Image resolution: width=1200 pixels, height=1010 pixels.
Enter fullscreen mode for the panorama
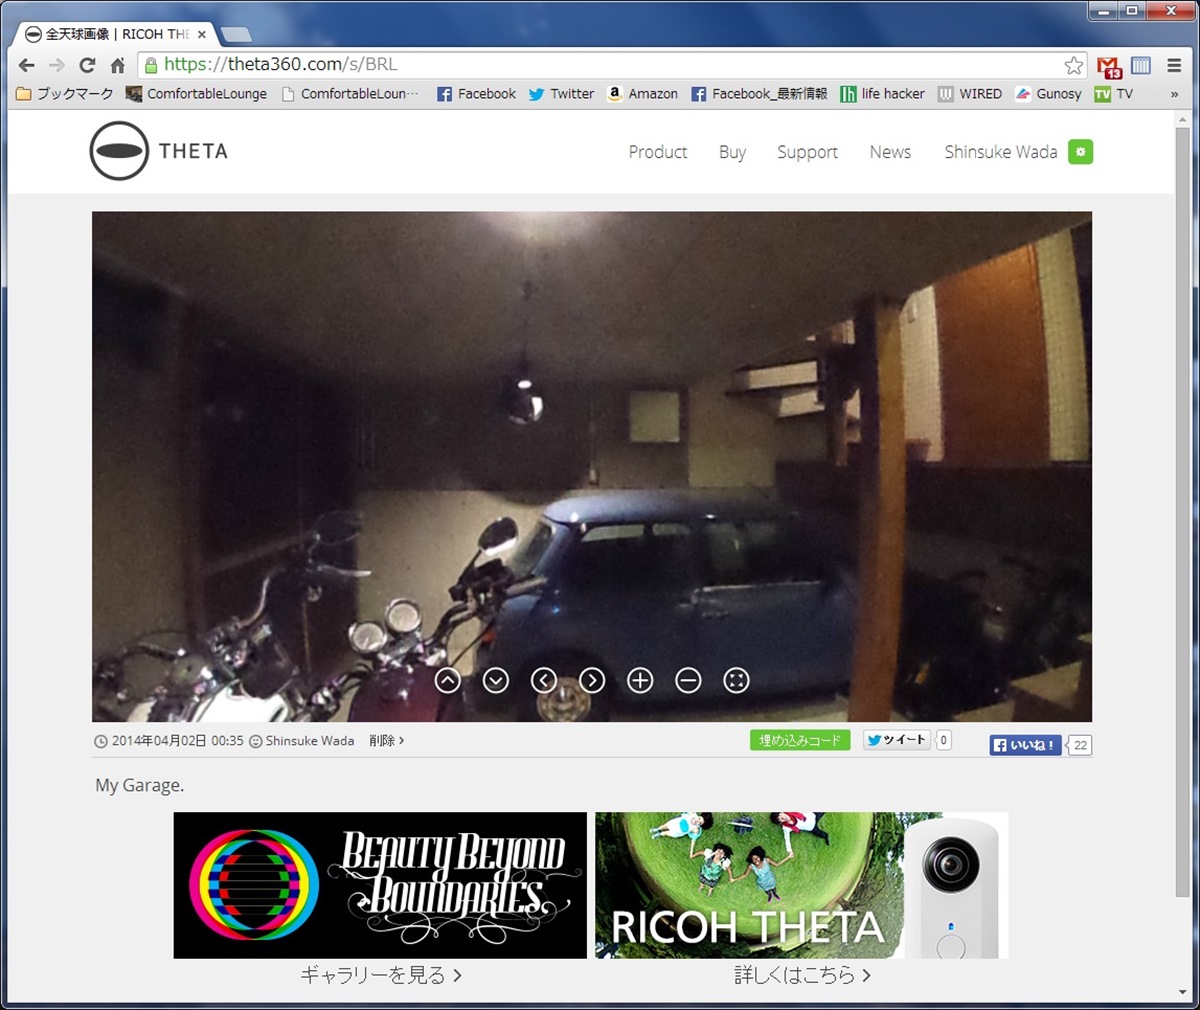pos(736,680)
